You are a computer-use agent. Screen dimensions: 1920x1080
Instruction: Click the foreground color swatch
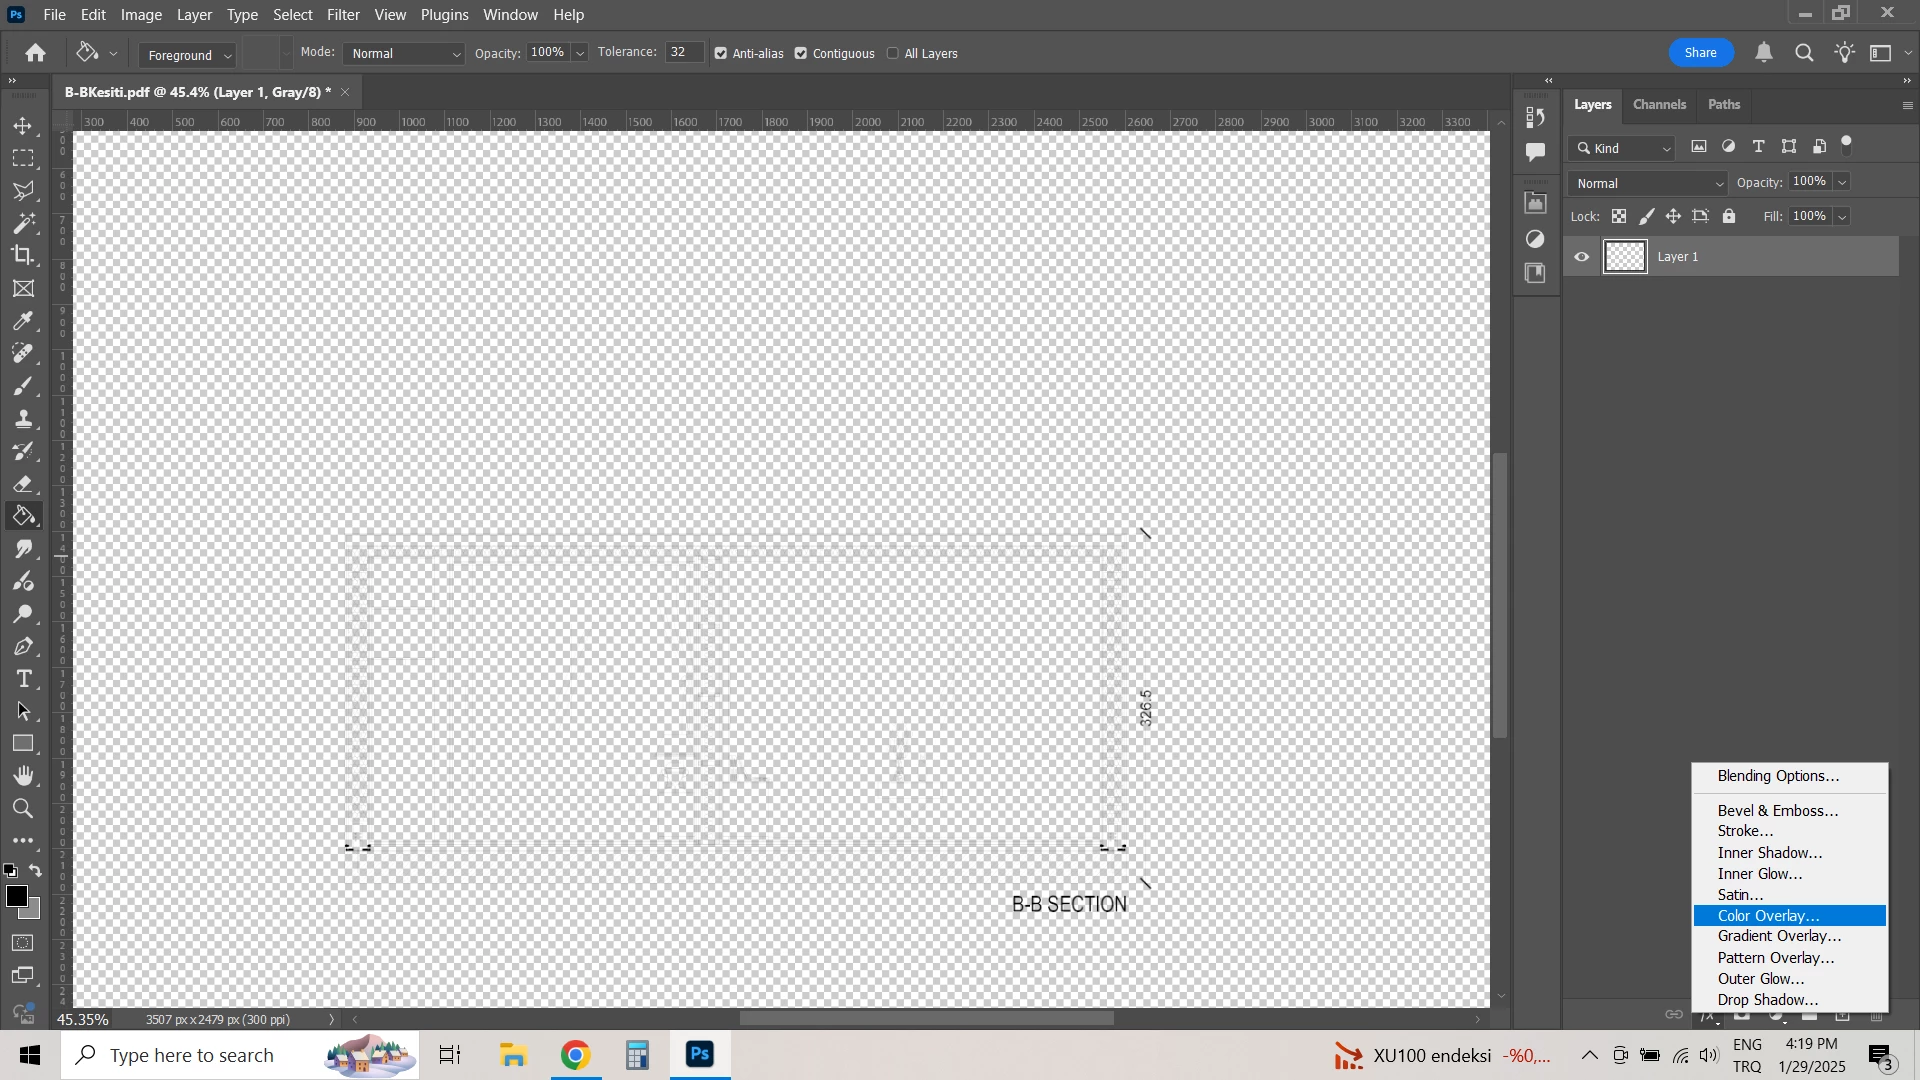coord(16,897)
